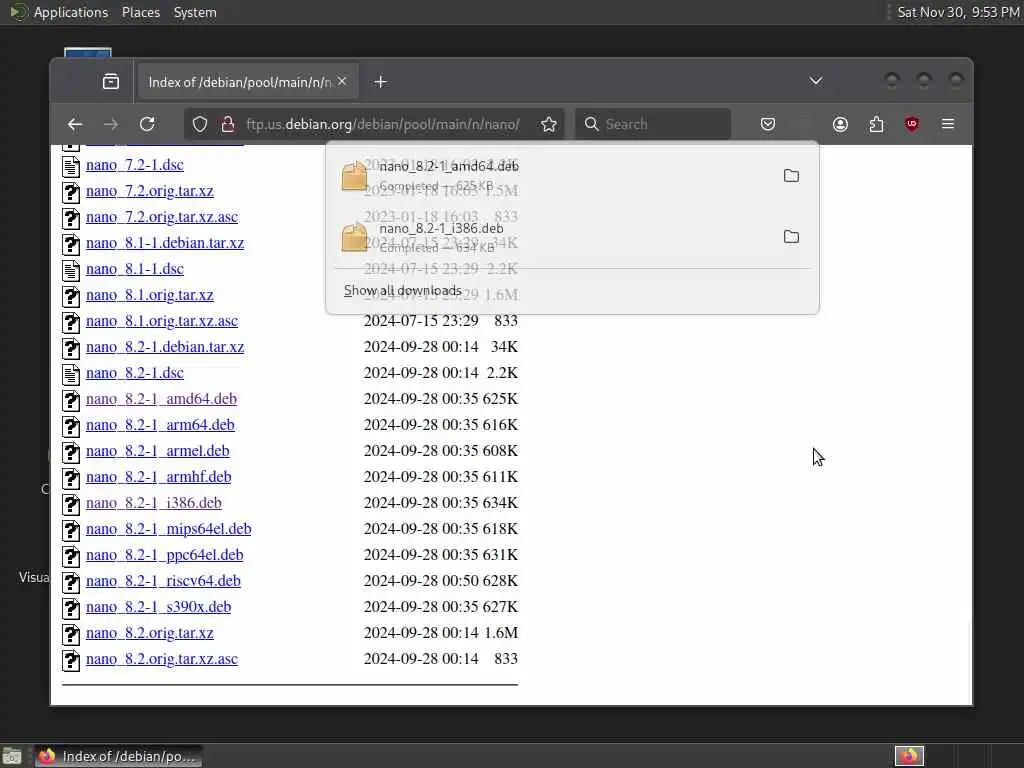Click the padlock site info icon

pos(228,124)
